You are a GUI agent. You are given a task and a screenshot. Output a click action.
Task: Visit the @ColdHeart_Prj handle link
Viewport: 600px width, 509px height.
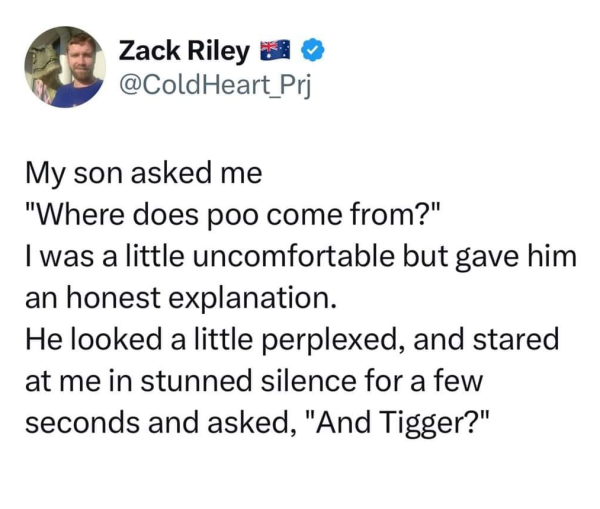tap(215, 85)
